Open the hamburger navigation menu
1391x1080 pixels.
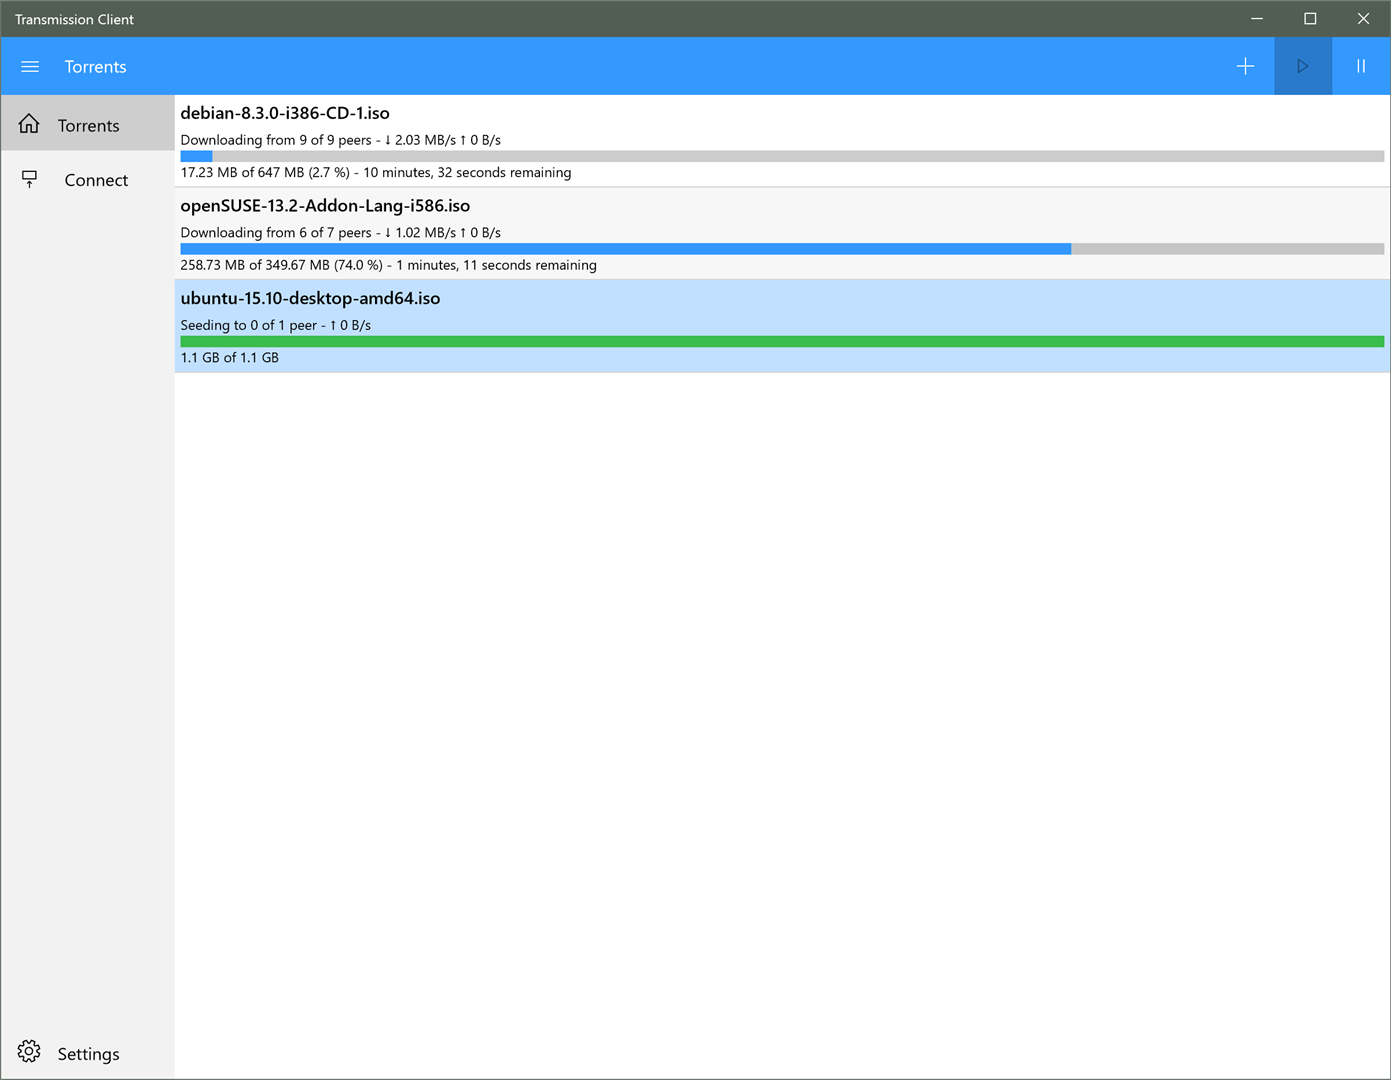coord(29,66)
